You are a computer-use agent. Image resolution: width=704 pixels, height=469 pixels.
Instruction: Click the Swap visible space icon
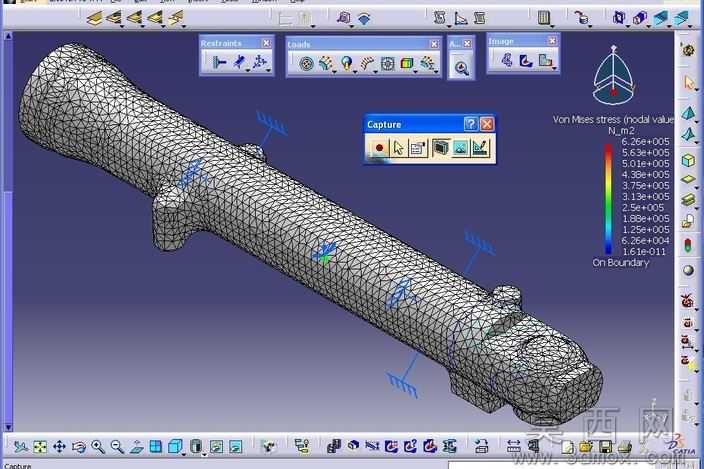pos(236,447)
